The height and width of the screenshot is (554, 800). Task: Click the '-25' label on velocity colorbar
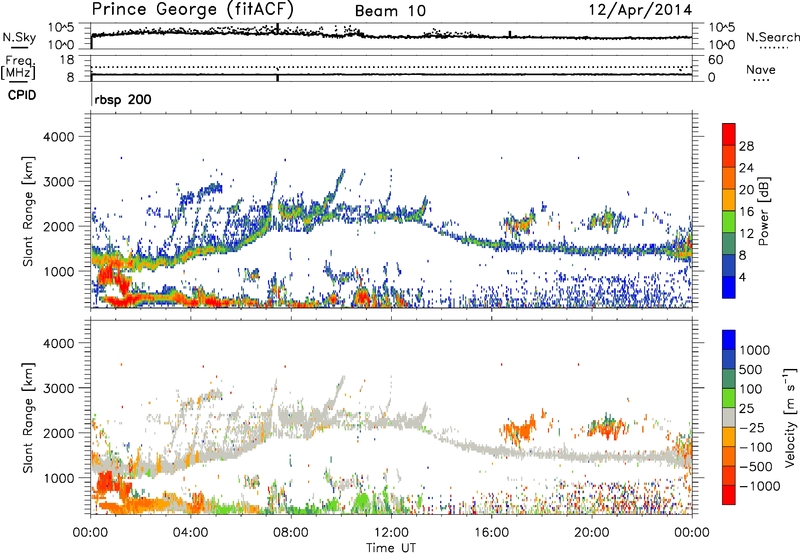coord(752,428)
